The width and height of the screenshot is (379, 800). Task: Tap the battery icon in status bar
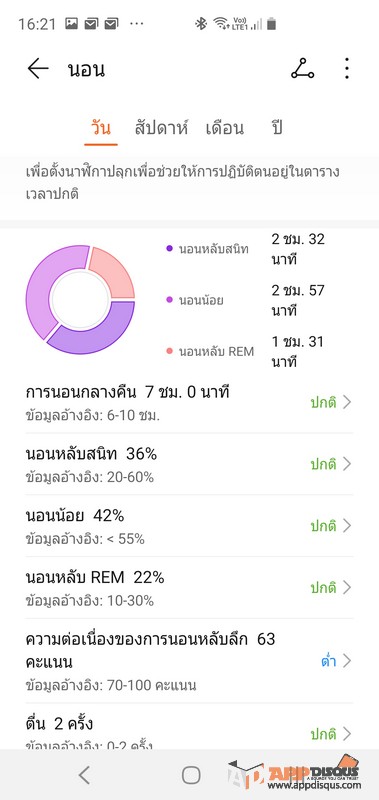click(x=271, y=23)
